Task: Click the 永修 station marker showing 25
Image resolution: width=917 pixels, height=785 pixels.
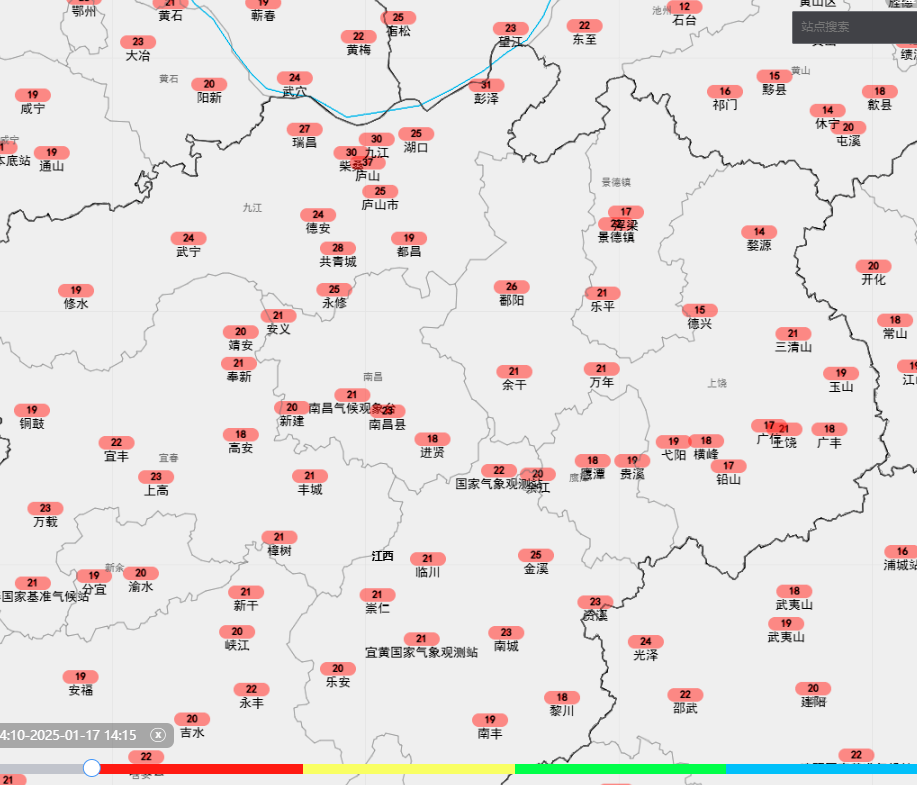Action: click(x=334, y=290)
